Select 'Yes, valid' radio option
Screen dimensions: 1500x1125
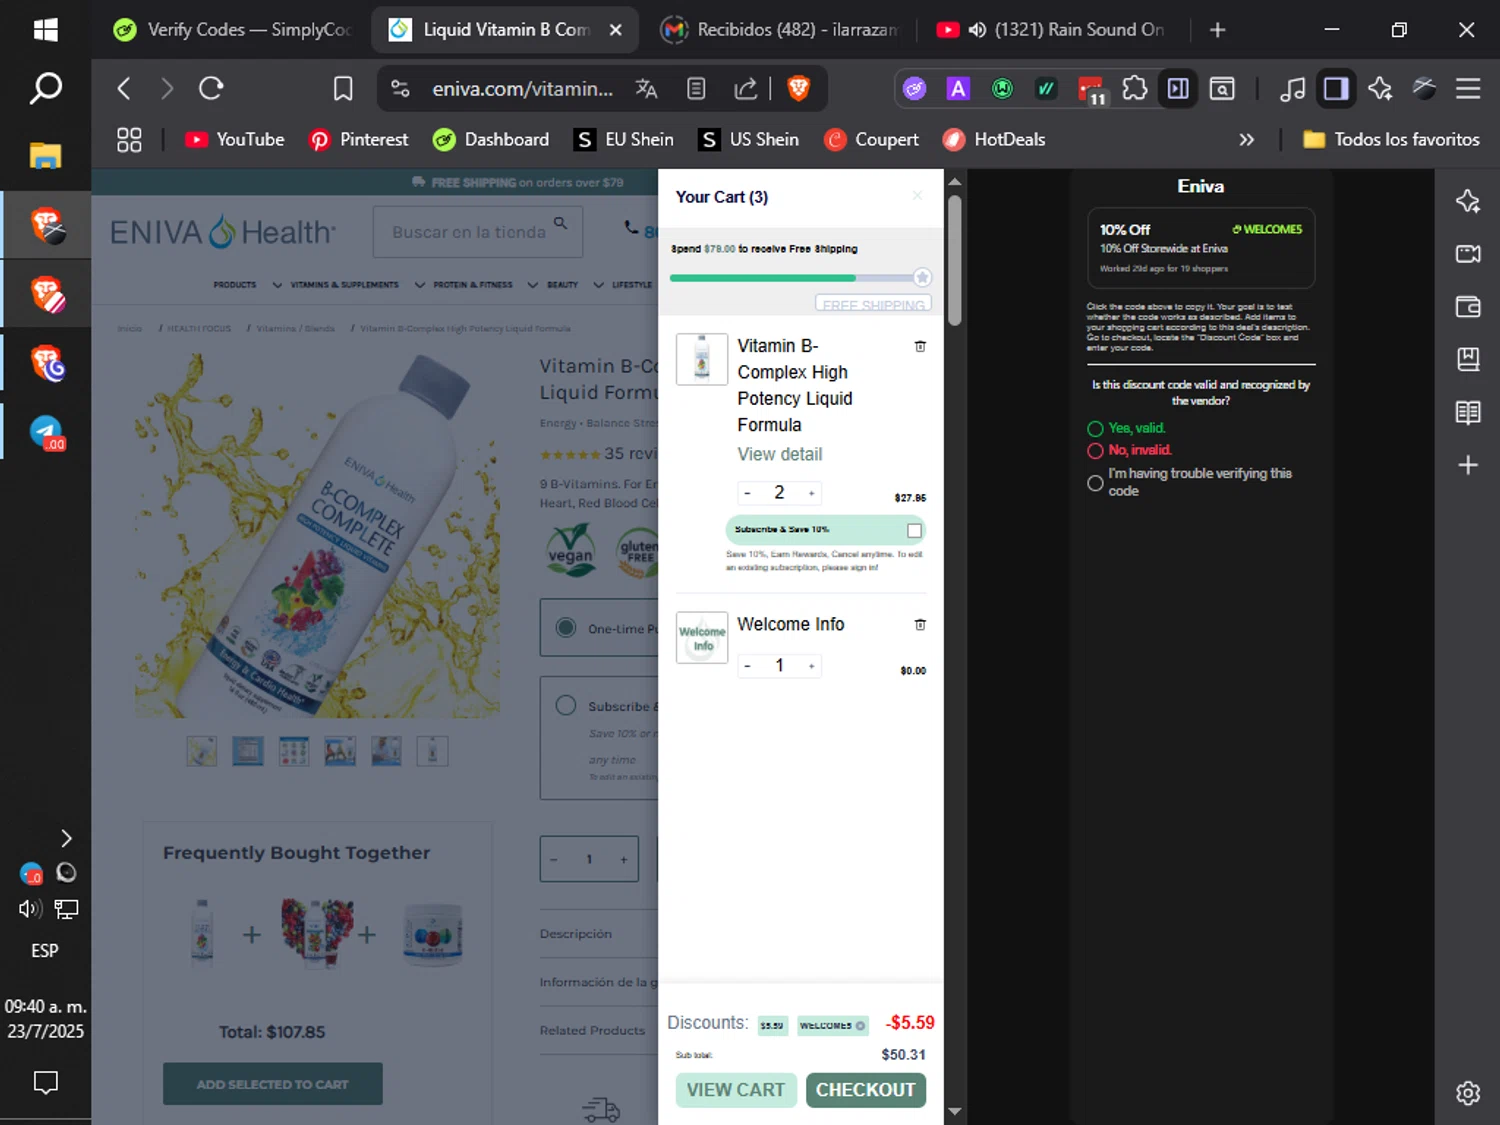click(x=1095, y=429)
